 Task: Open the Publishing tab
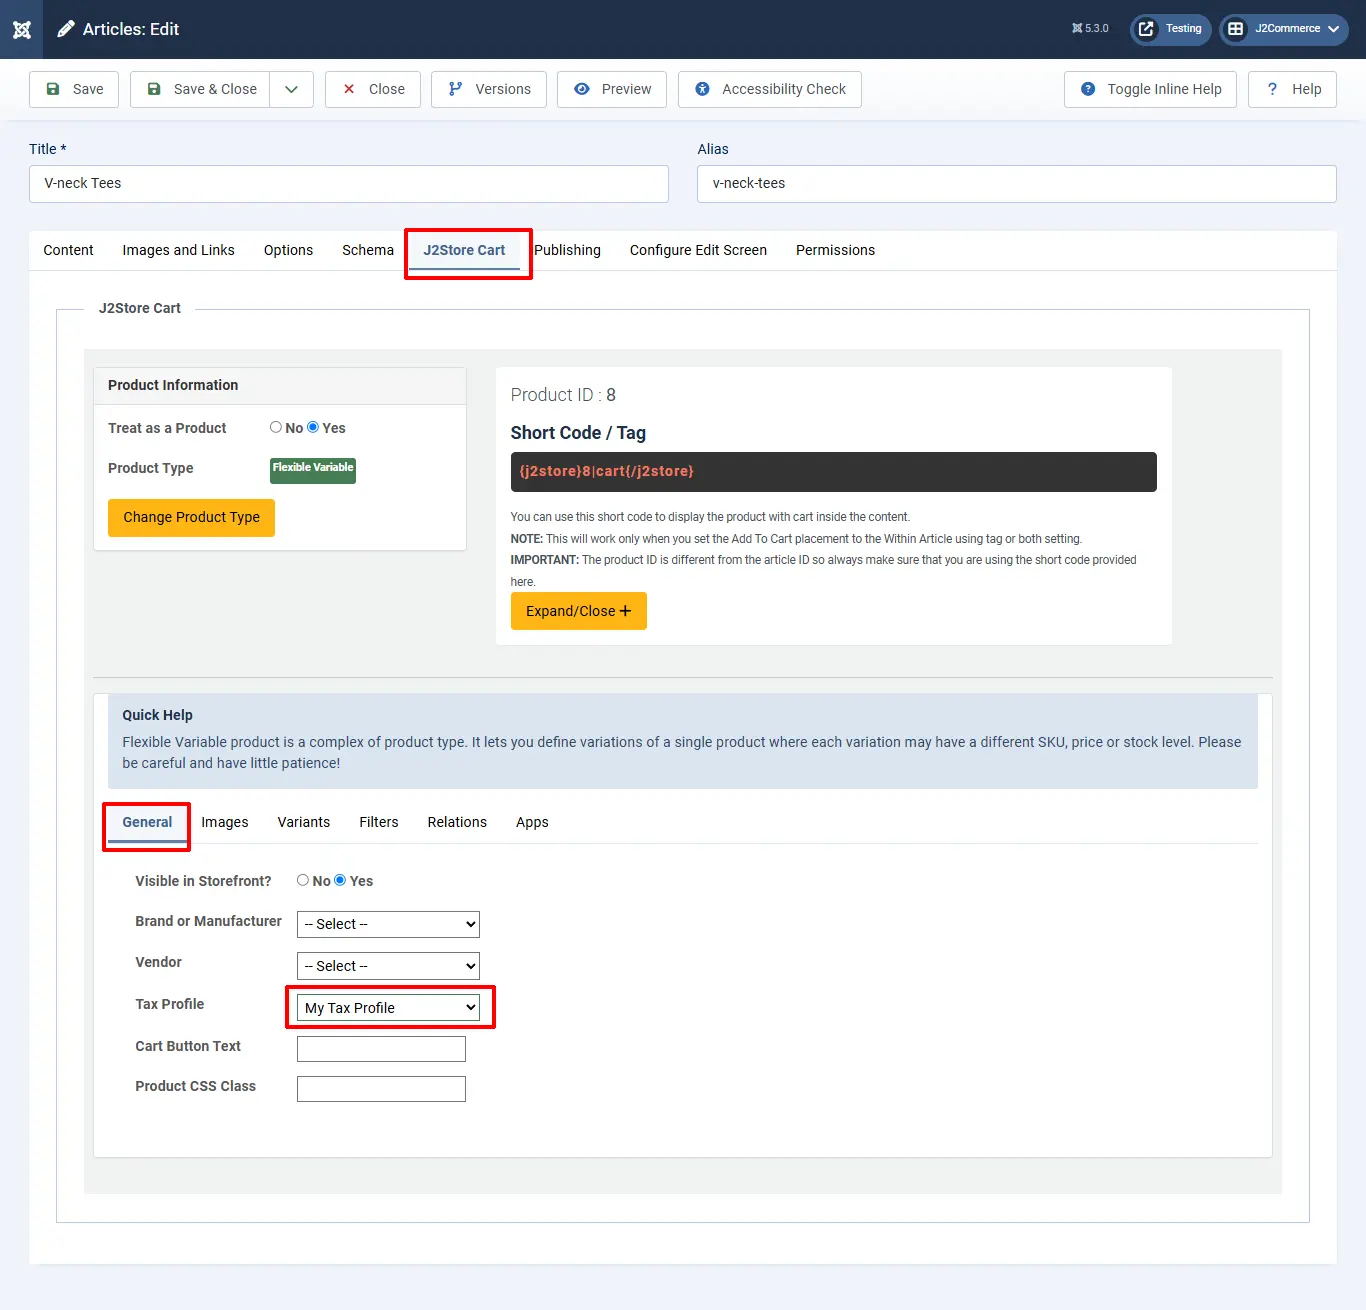coord(567,250)
